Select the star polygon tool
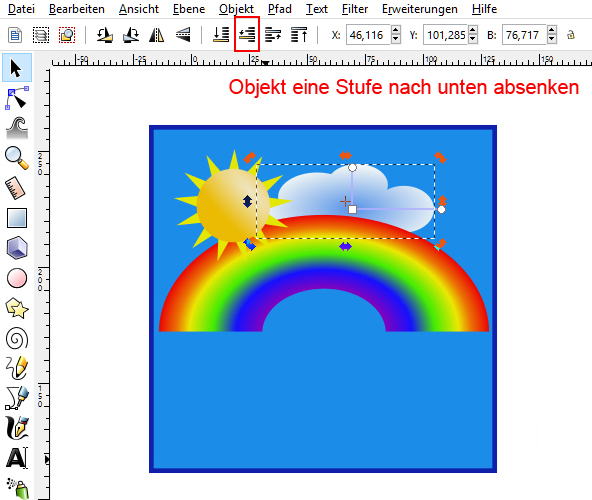 pyautogui.click(x=17, y=308)
